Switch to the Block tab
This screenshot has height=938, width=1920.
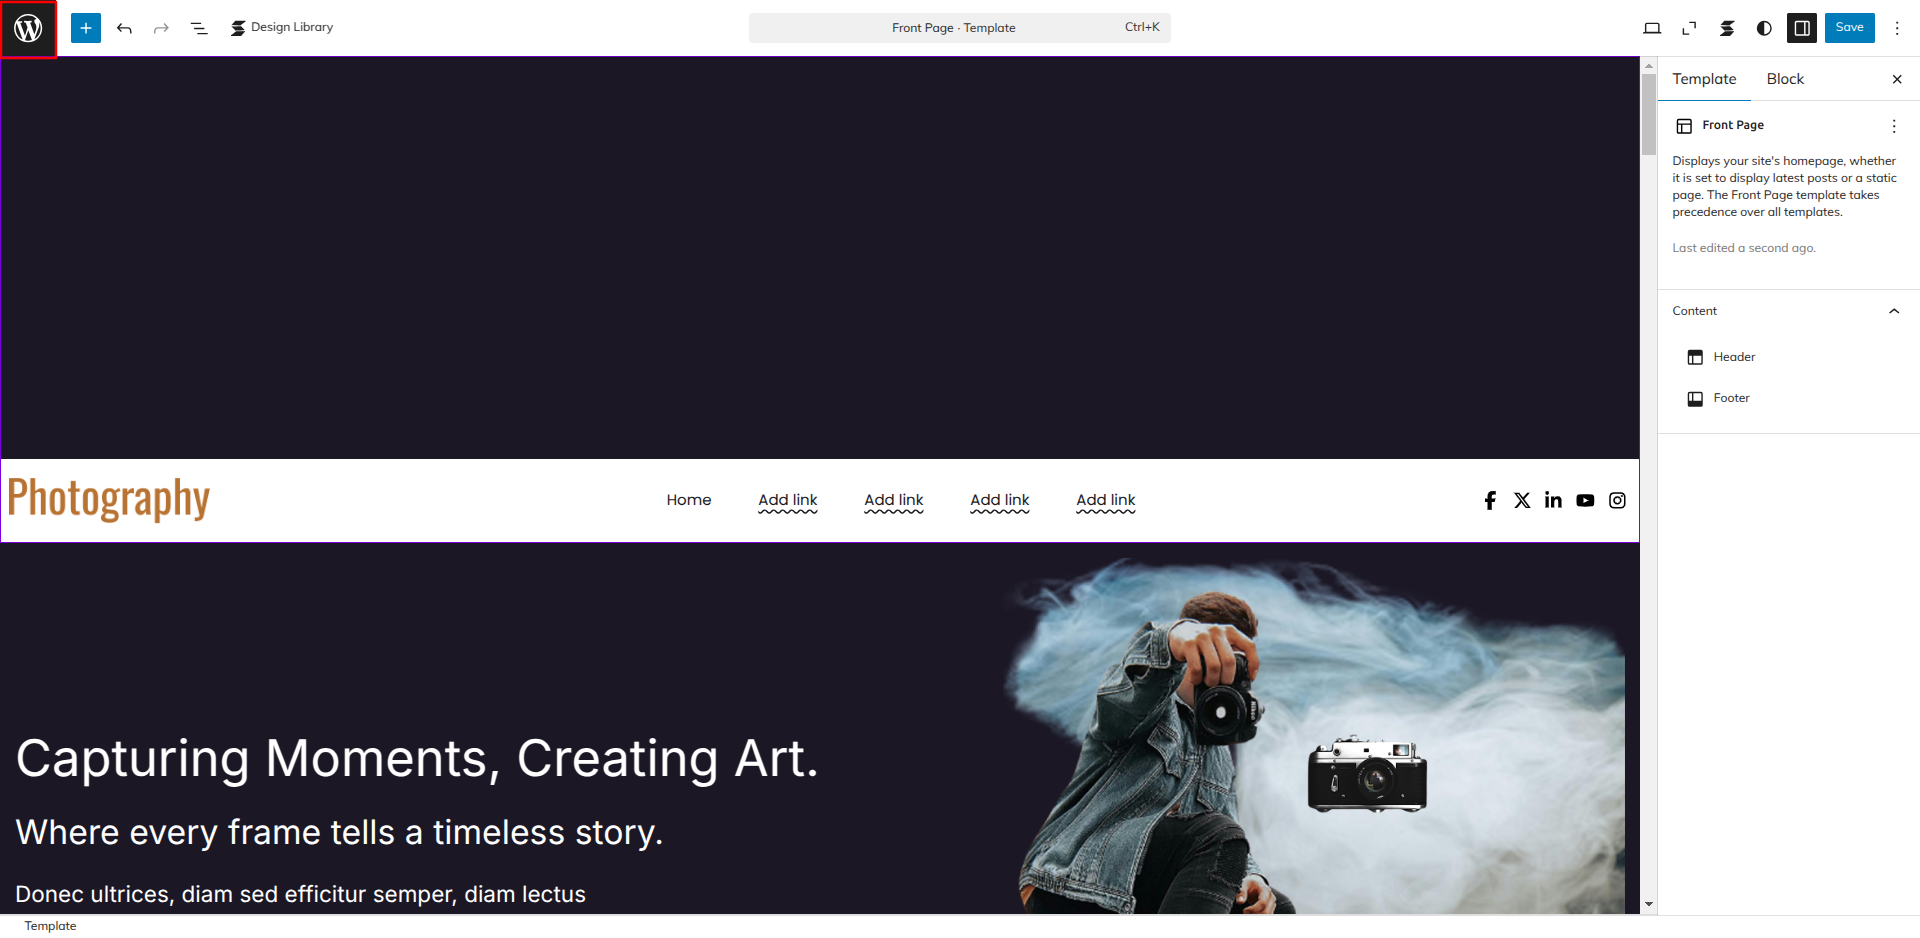tap(1785, 79)
